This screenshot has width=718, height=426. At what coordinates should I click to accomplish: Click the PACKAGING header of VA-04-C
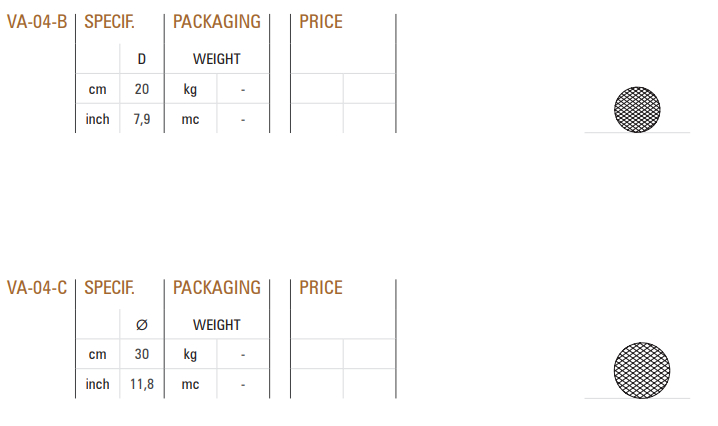[x=217, y=288]
